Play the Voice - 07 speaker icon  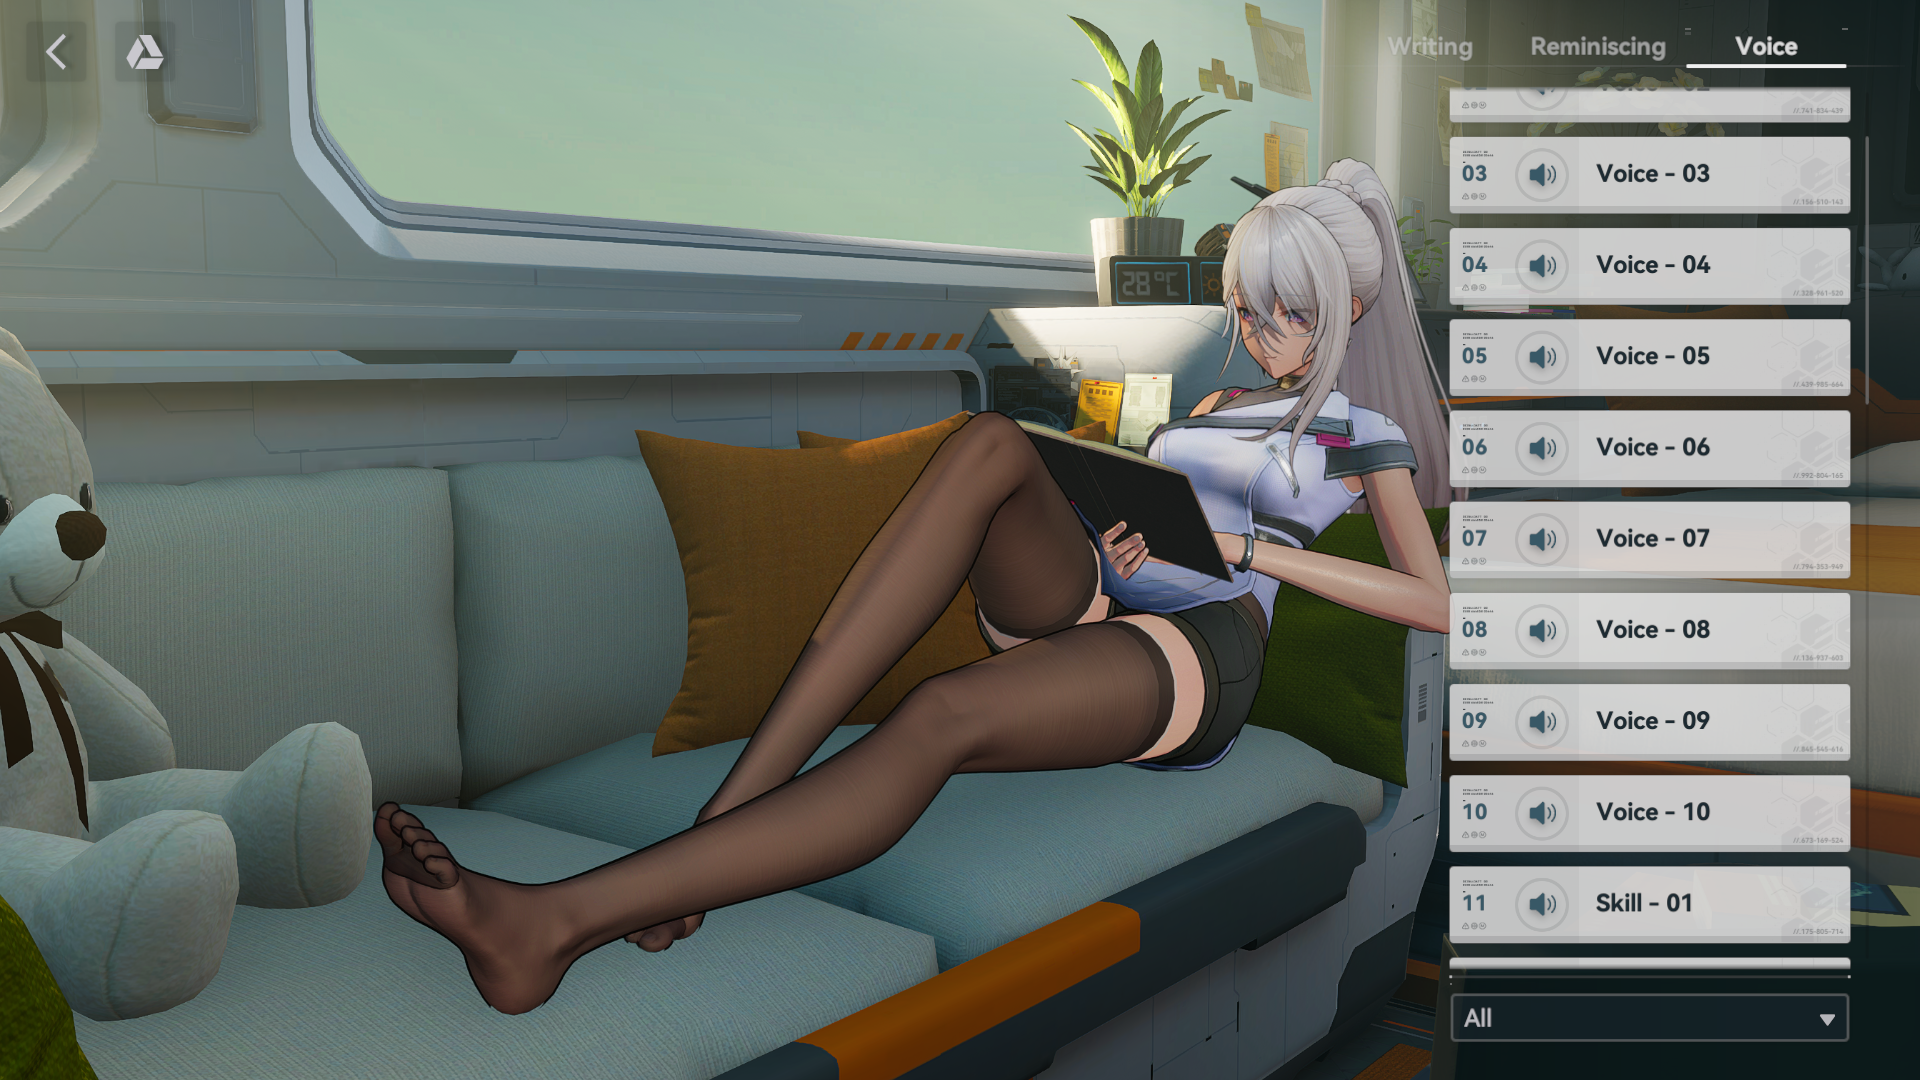click(1542, 540)
